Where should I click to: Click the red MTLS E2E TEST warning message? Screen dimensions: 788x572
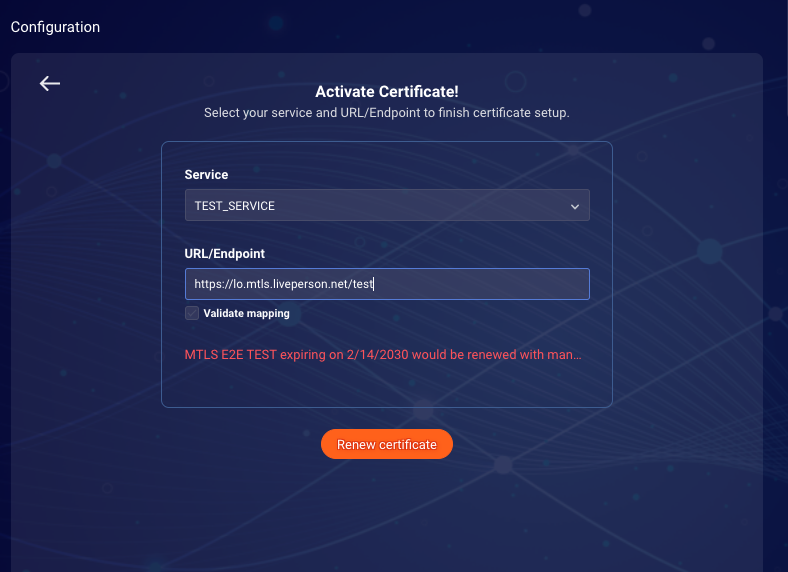click(x=383, y=355)
